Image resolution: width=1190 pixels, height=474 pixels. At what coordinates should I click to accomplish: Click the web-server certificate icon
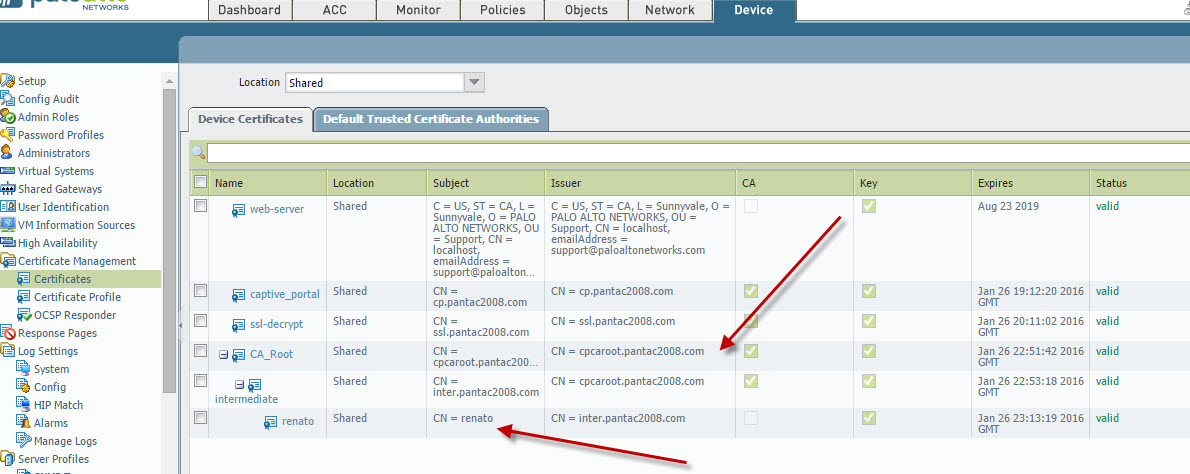pos(239,210)
